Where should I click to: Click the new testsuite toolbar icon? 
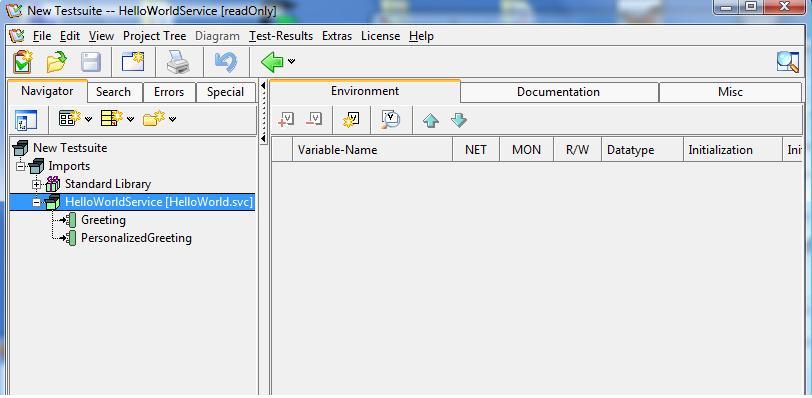click(23, 62)
